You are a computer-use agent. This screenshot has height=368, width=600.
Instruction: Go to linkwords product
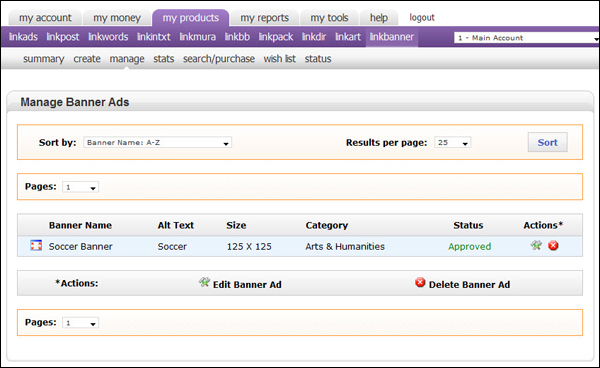pos(108,37)
